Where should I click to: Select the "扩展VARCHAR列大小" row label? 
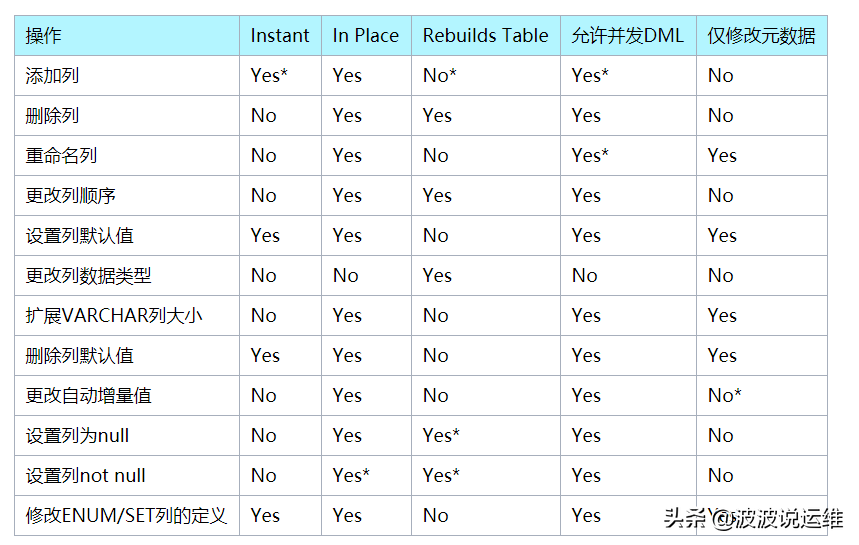point(113,316)
